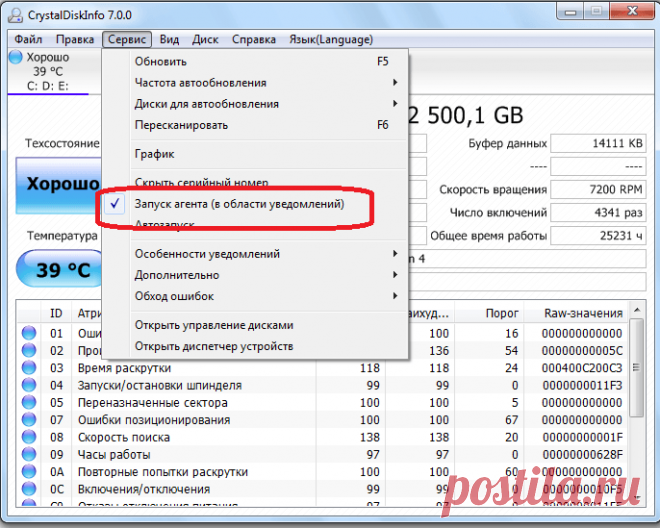
Task: Open the Язык(Language) menu
Action: point(331,40)
